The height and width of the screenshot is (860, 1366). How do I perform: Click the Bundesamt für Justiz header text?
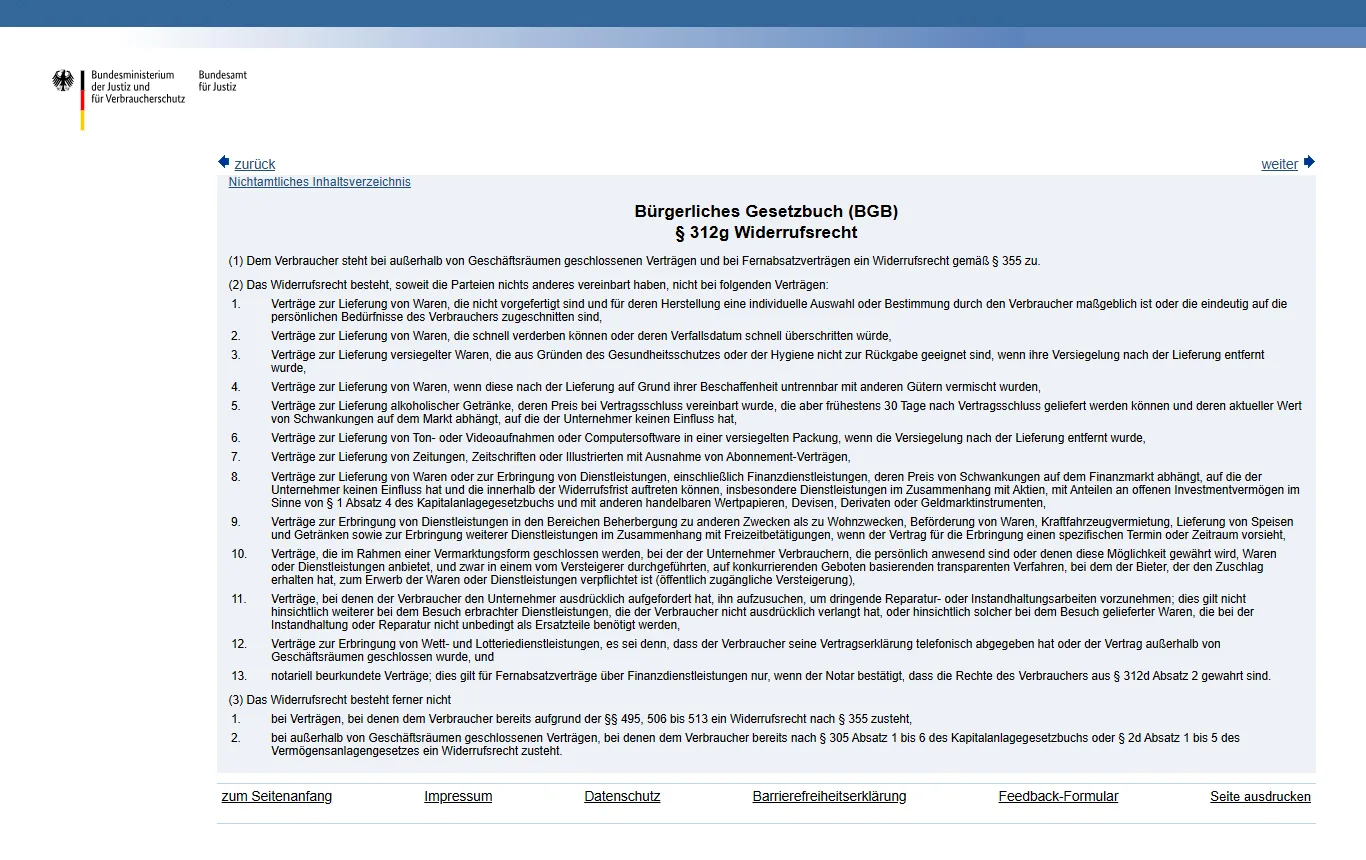[223, 81]
